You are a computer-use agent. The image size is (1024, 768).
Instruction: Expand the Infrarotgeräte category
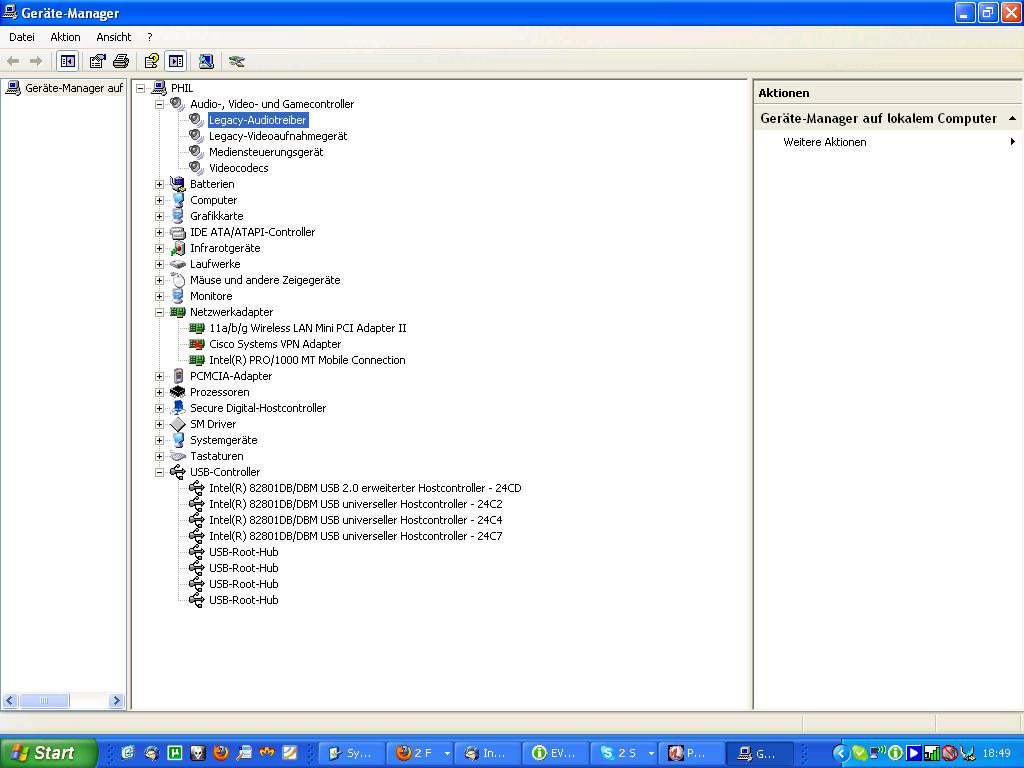[x=159, y=248]
